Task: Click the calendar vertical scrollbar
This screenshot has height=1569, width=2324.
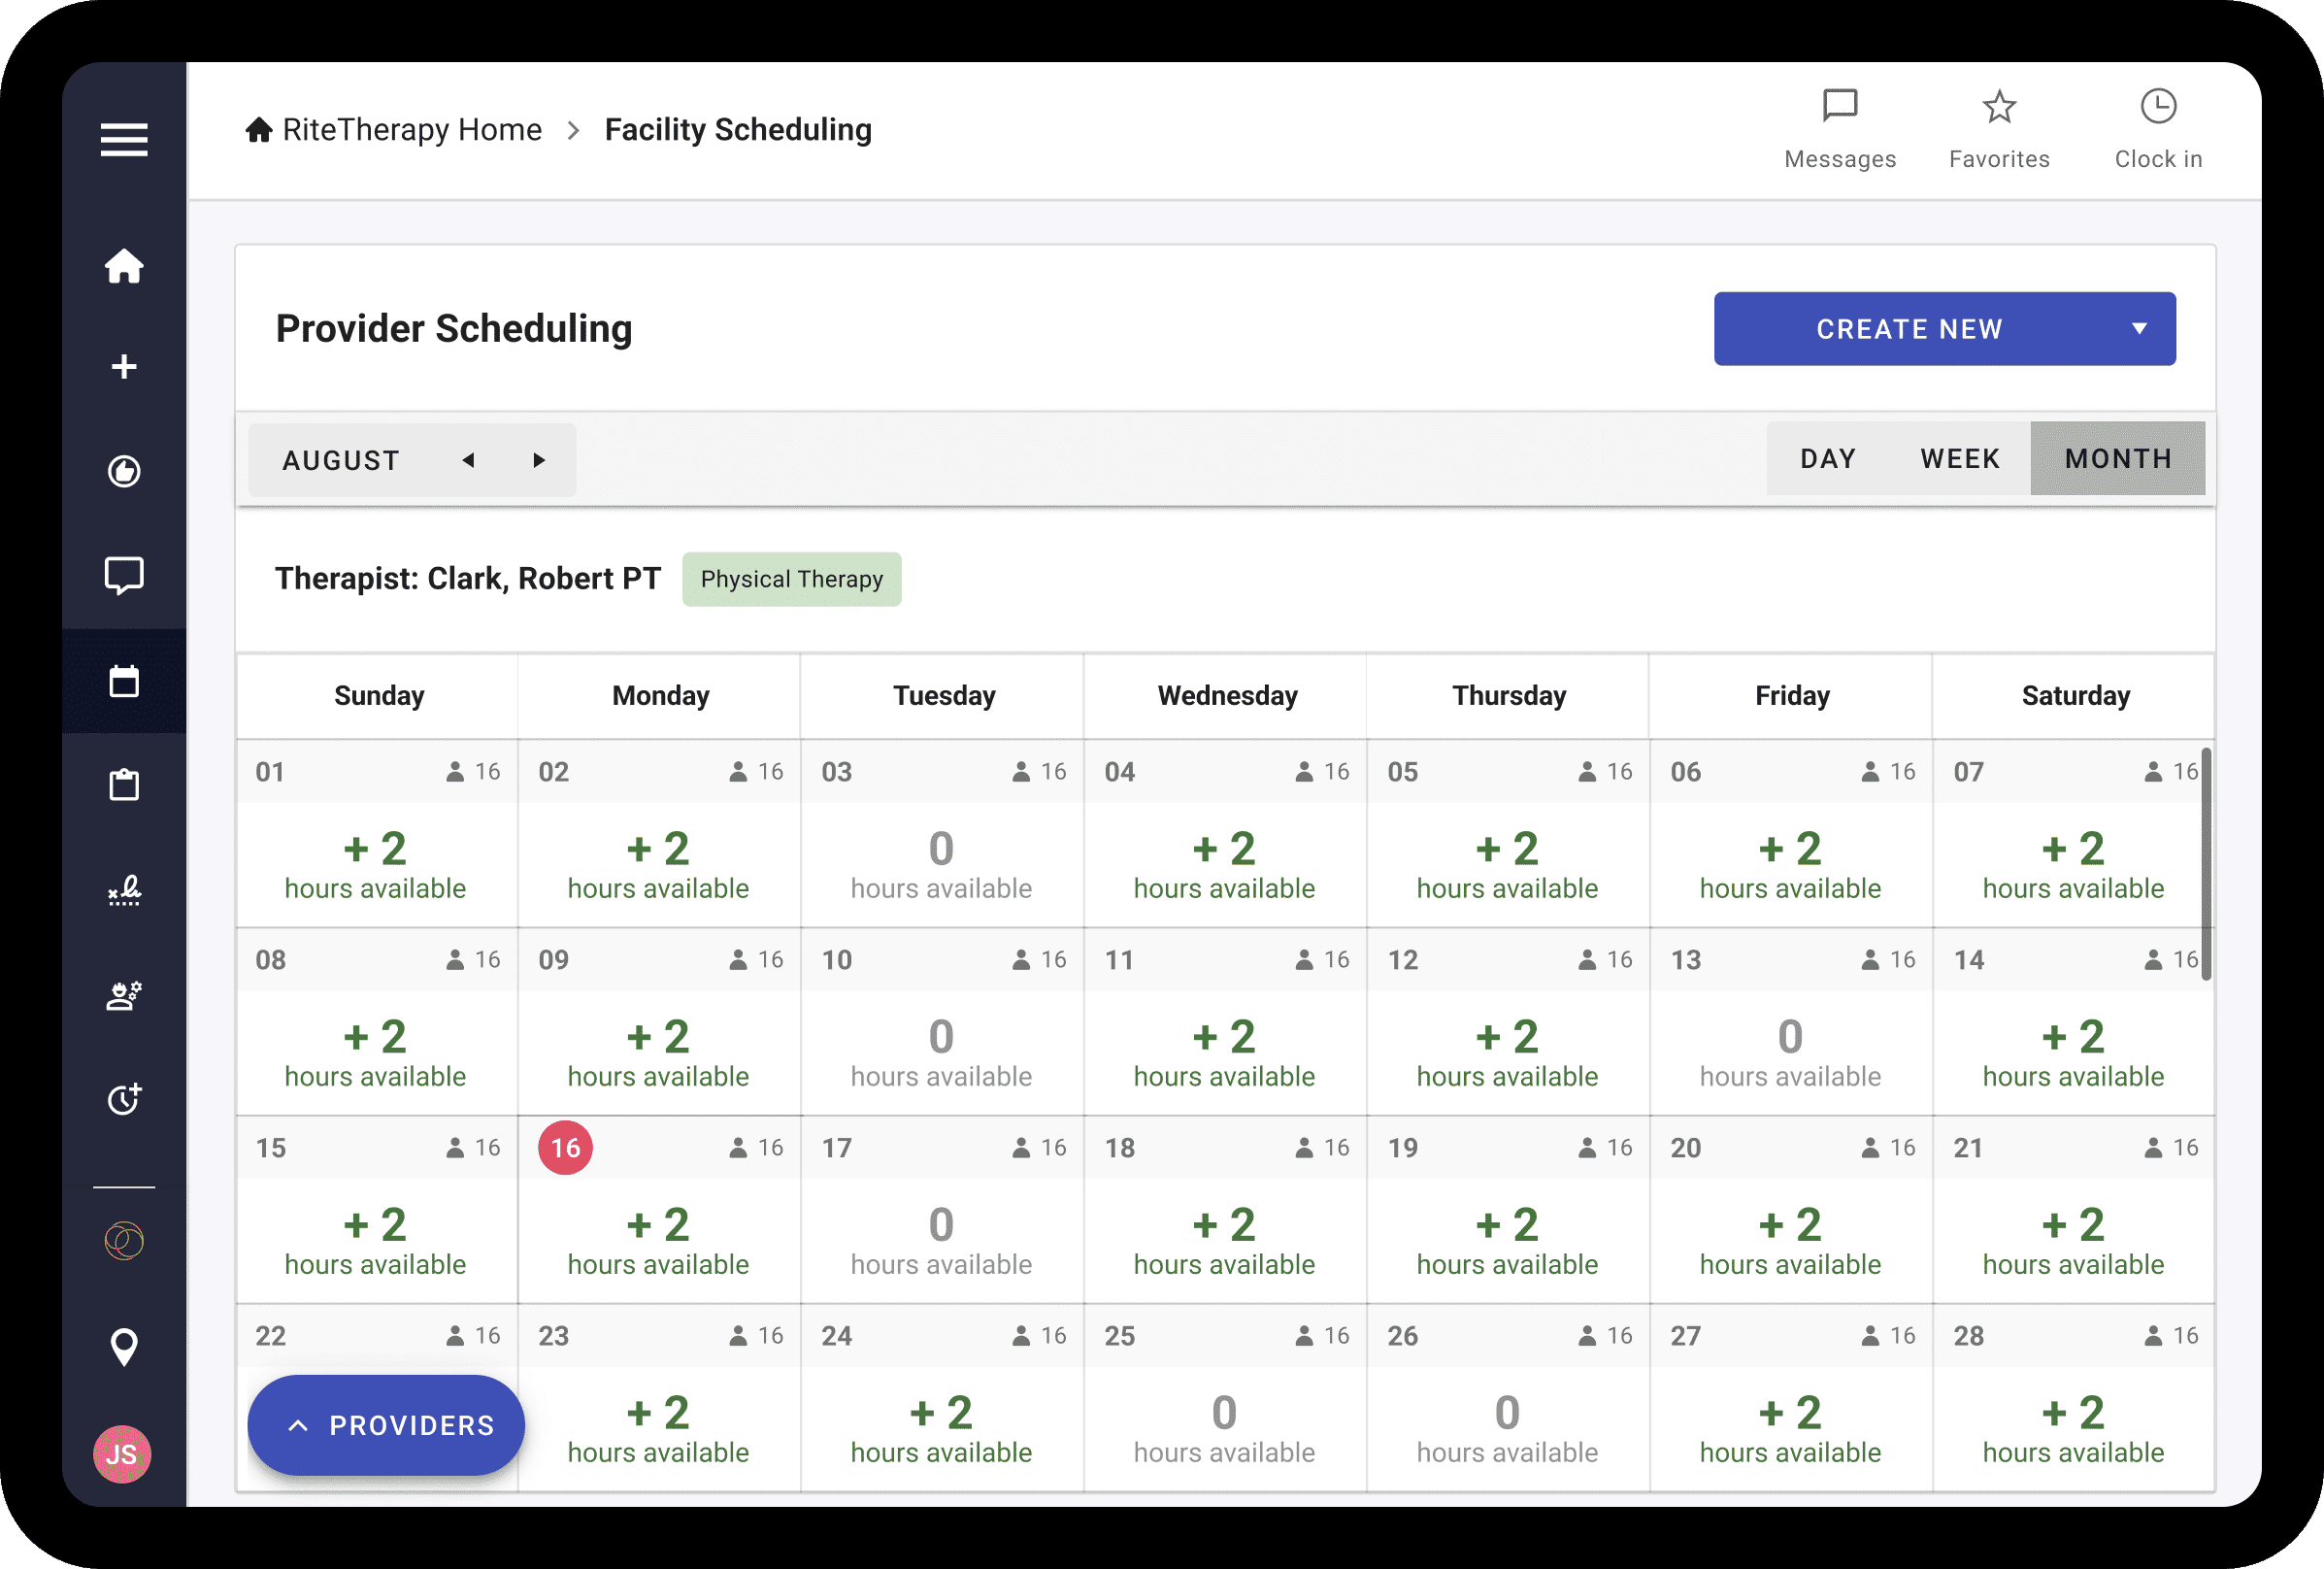Action: [x=2205, y=863]
